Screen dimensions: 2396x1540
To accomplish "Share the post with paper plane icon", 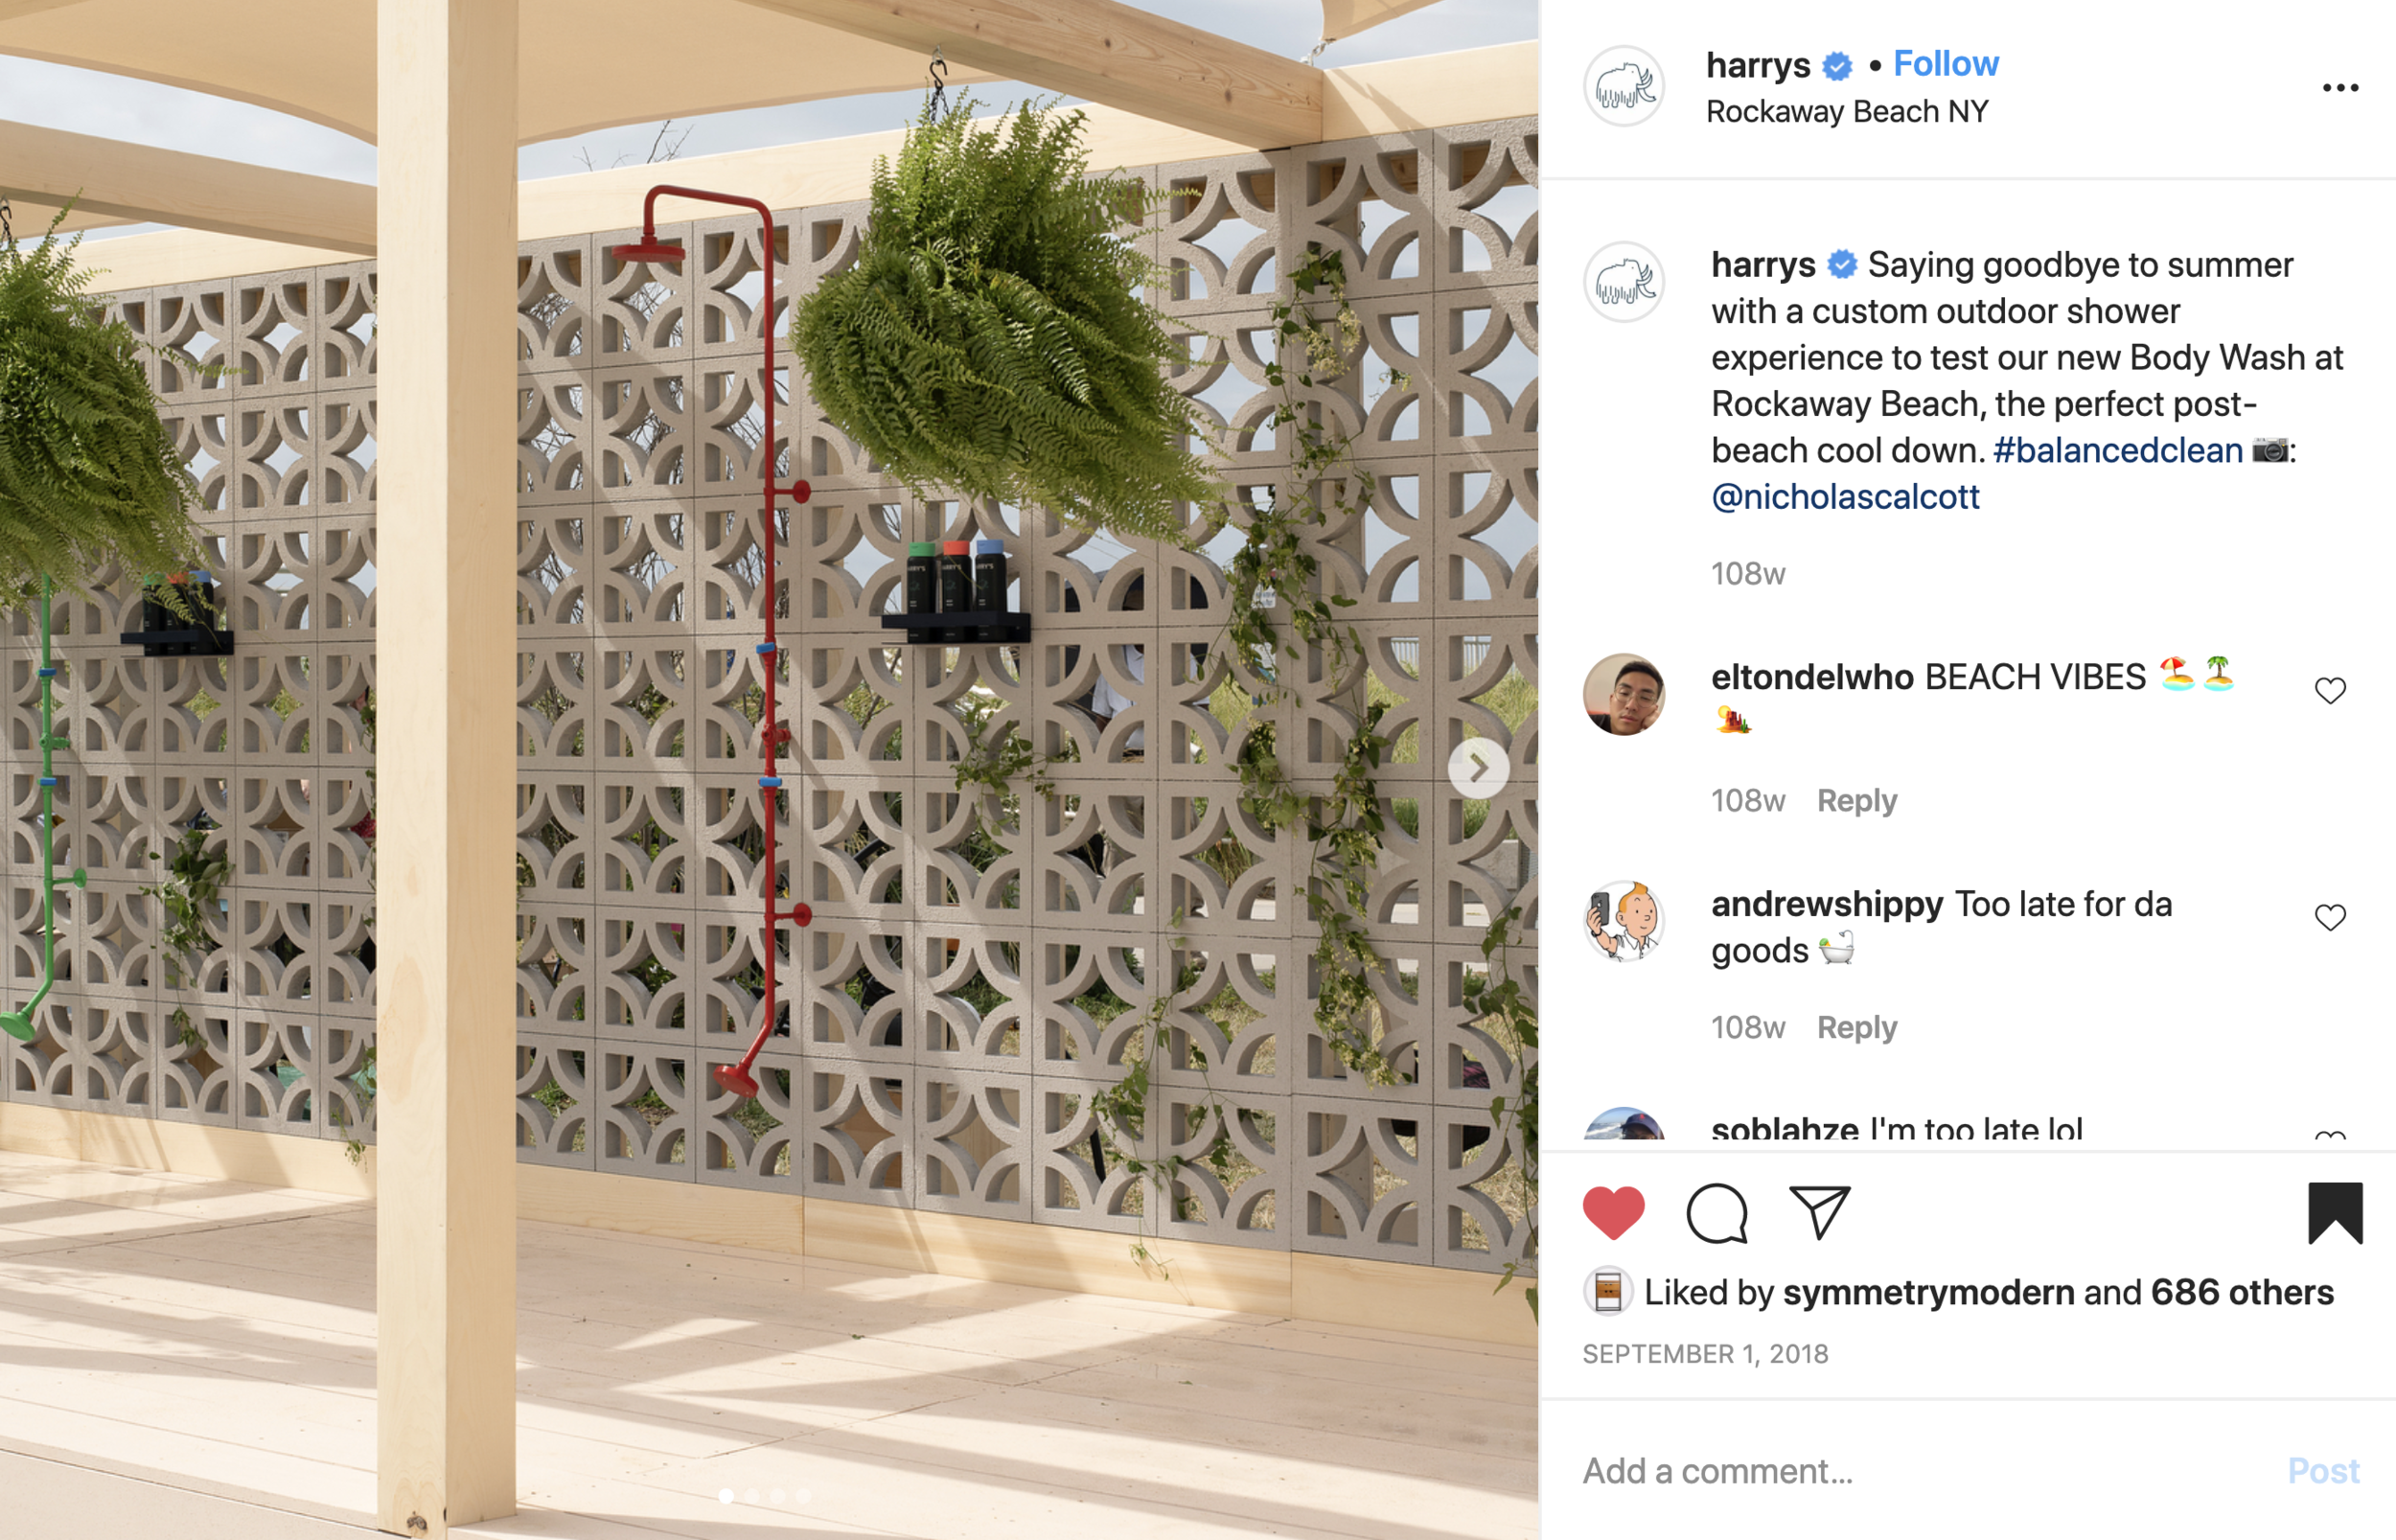I will click(1819, 1213).
